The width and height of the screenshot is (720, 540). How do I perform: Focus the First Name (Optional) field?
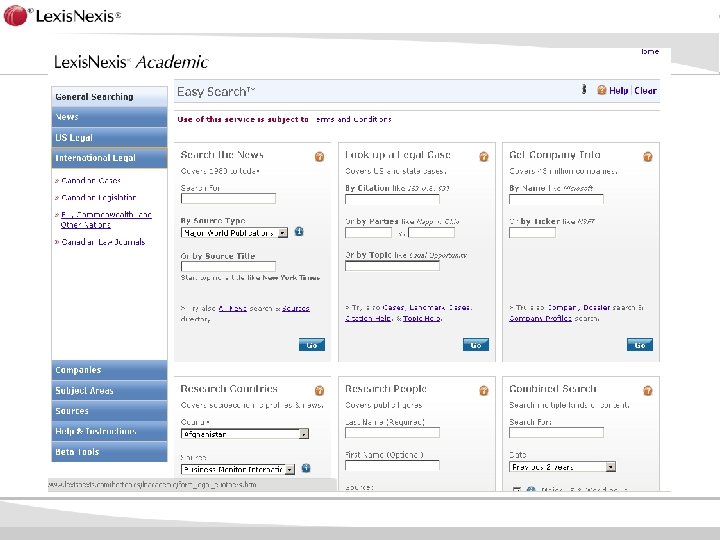392,466
